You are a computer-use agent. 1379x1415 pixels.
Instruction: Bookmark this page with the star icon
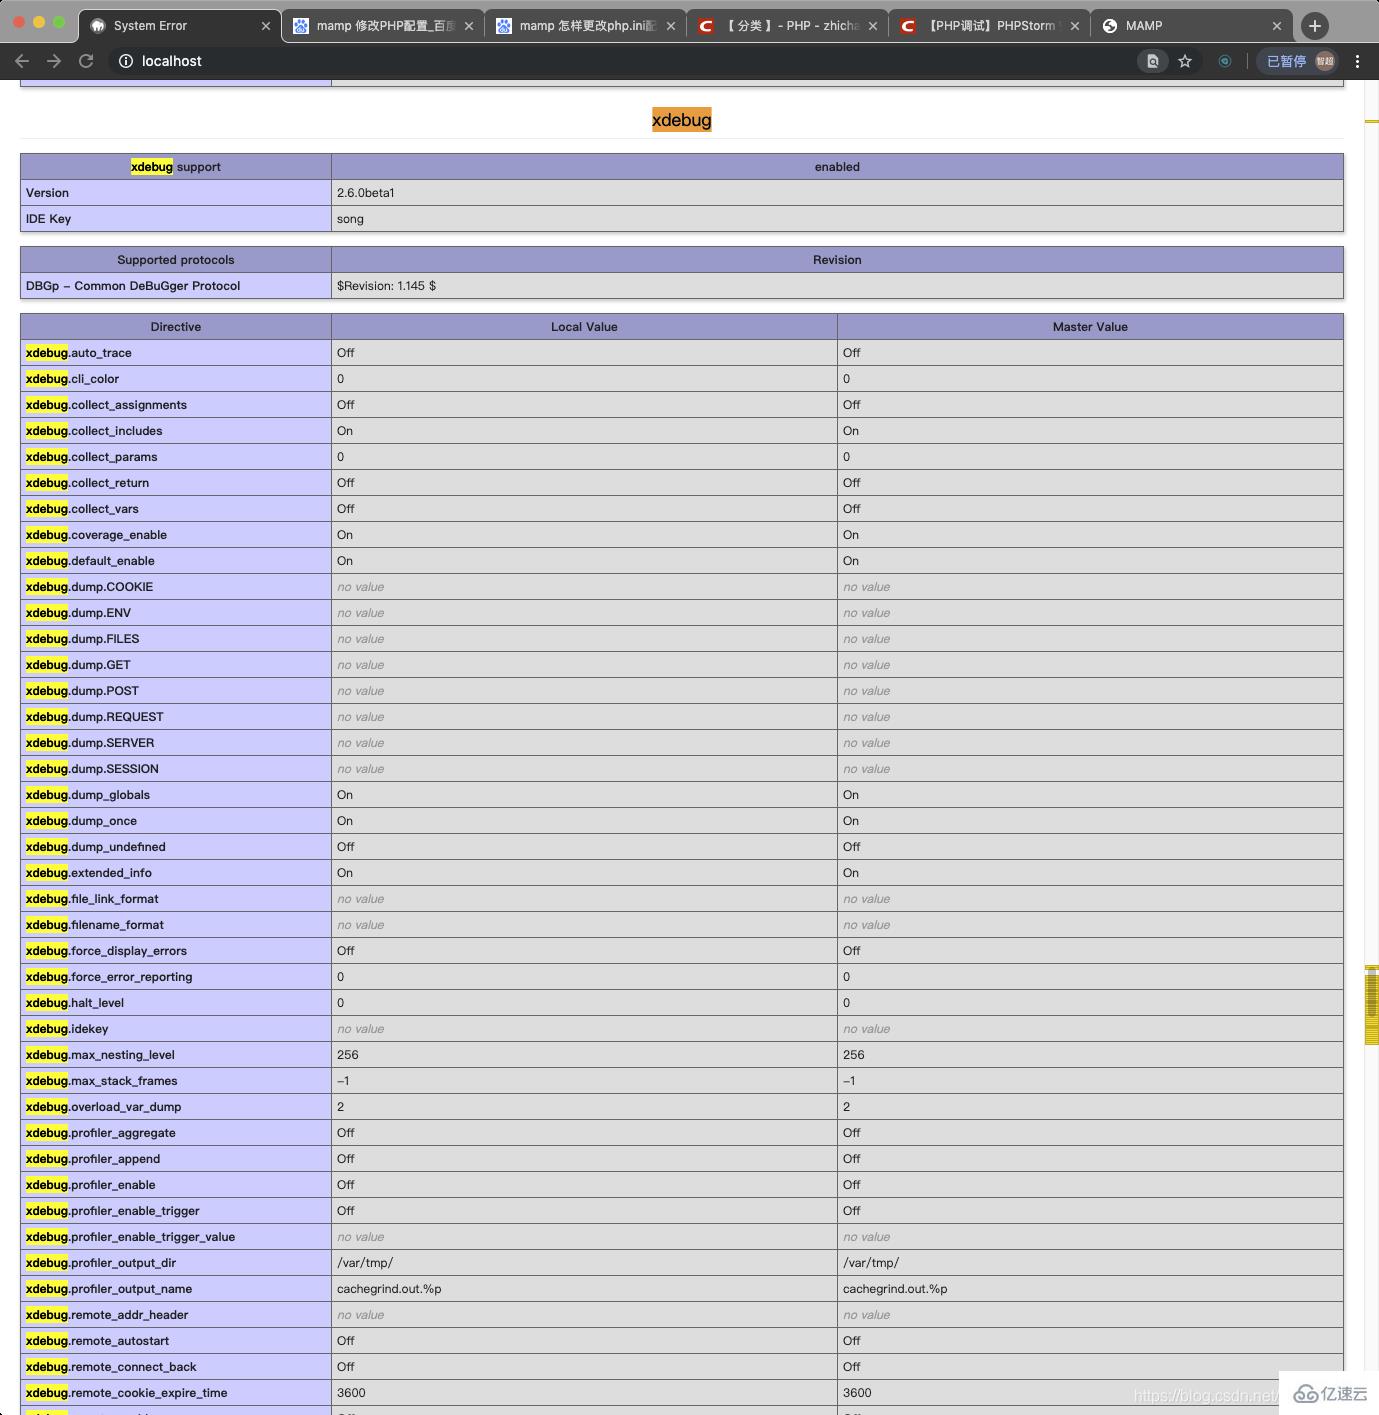(1185, 61)
